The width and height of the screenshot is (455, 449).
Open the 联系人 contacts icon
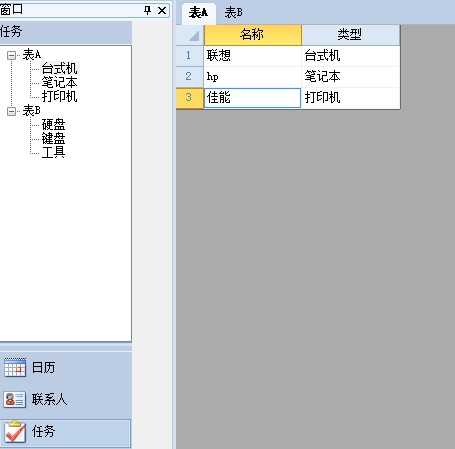15,399
